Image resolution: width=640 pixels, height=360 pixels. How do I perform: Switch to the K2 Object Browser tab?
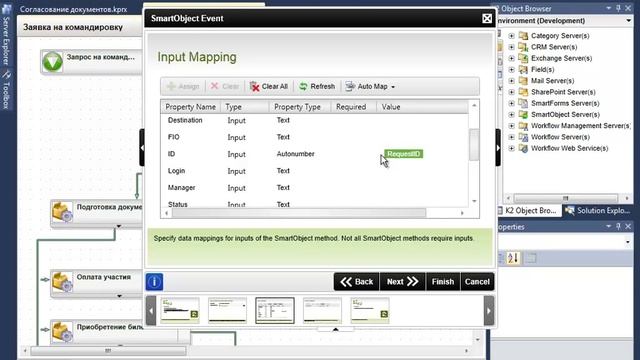pos(528,211)
